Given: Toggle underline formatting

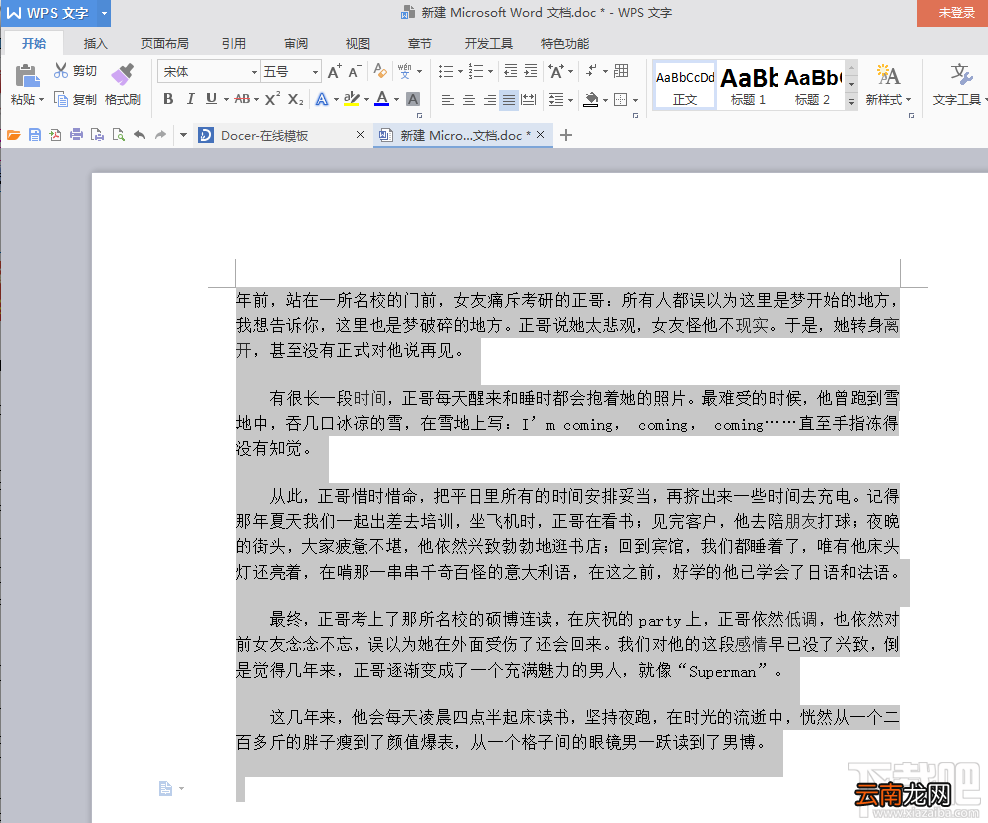Looking at the screenshot, I should (211, 99).
